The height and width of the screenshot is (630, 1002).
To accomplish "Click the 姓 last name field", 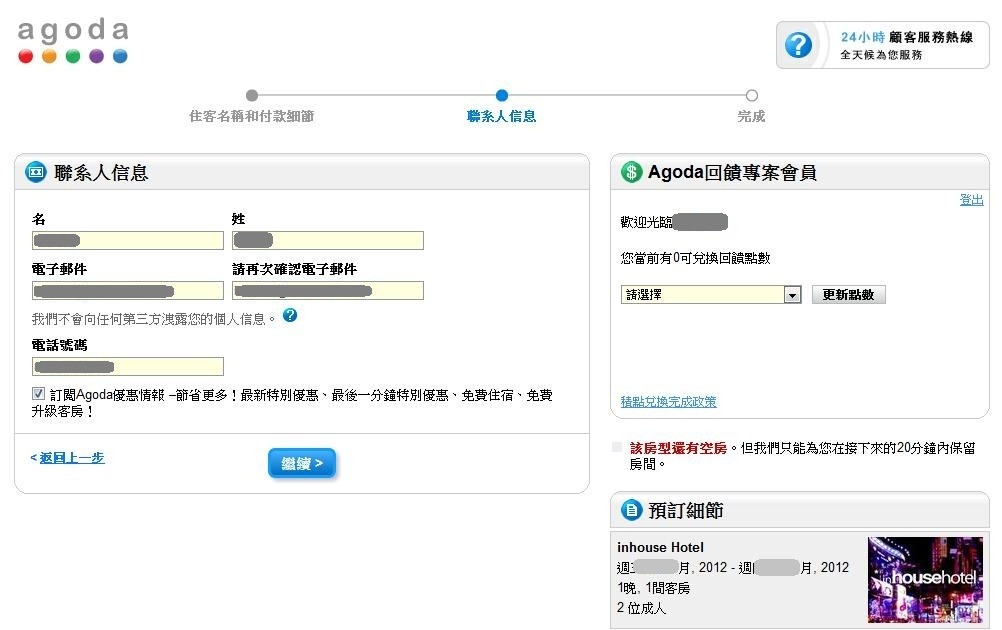I will (328, 240).
